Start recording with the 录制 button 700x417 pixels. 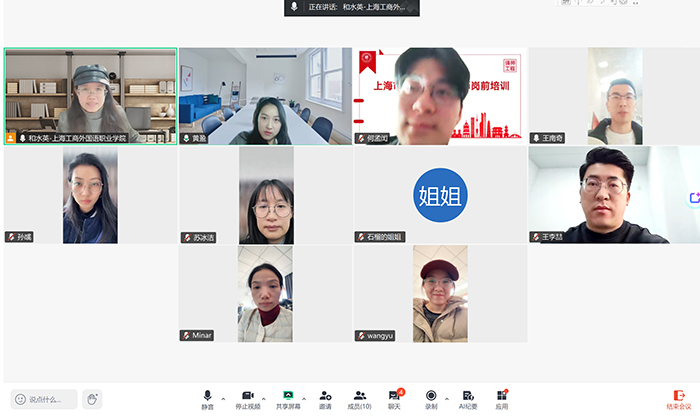pyautogui.click(x=431, y=397)
